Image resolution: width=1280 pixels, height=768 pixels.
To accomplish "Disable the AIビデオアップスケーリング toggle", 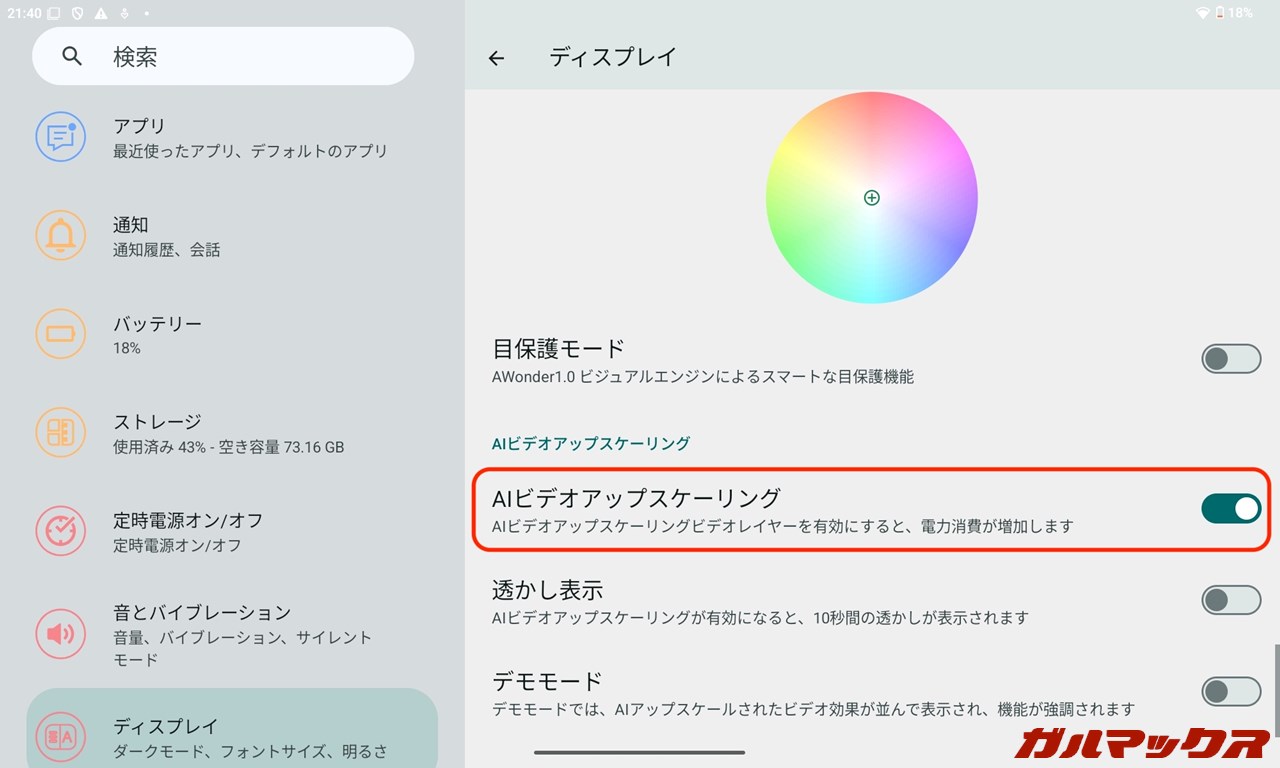I will click(x=1231, y=508).
